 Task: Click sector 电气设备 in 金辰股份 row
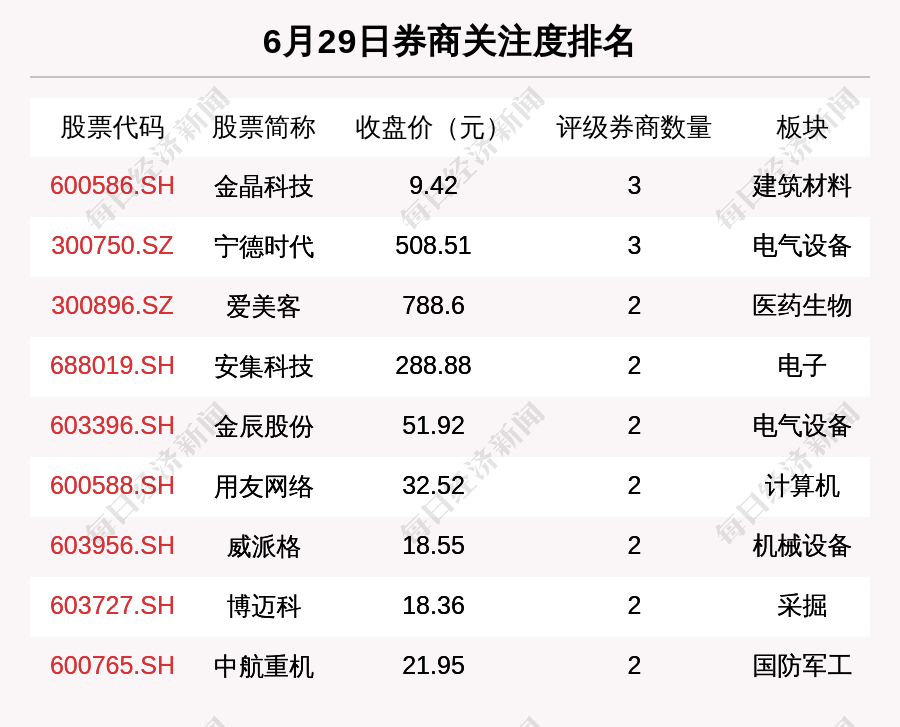(x=802, y=427)
